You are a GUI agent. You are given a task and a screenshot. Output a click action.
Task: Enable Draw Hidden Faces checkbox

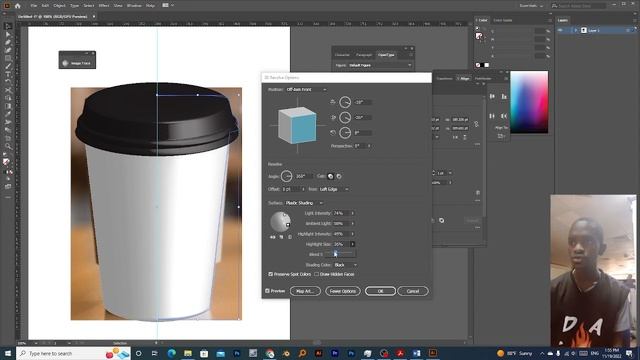[x=316, y=274]
